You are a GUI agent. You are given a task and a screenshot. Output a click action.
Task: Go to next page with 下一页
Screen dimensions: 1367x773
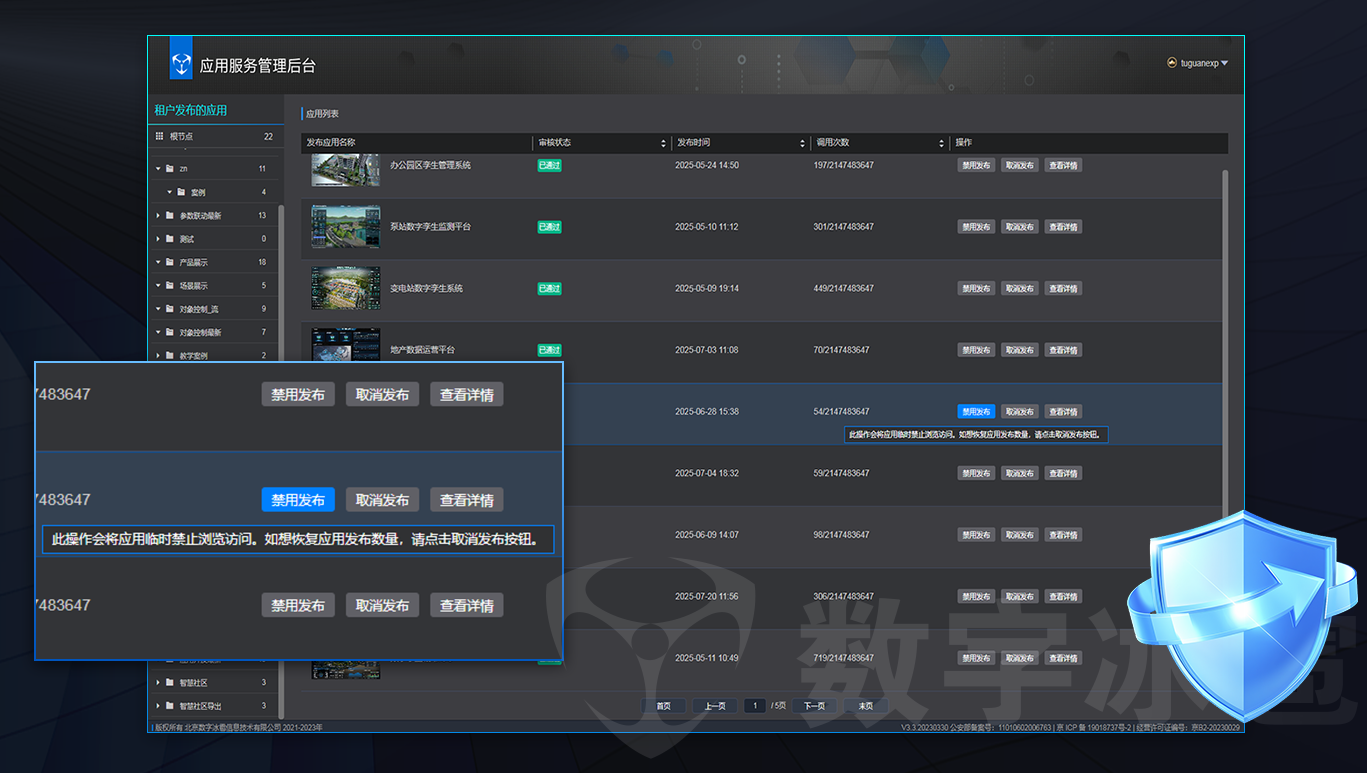814,706
